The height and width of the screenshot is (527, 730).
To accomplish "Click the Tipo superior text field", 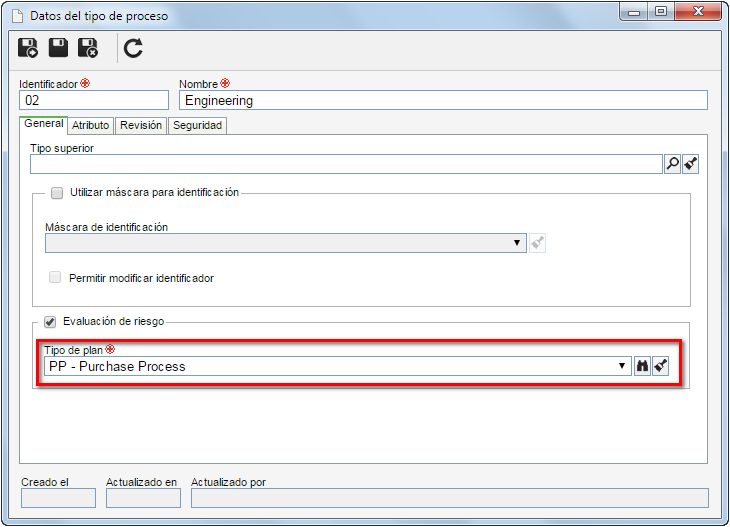I will [x=346, y=164].
